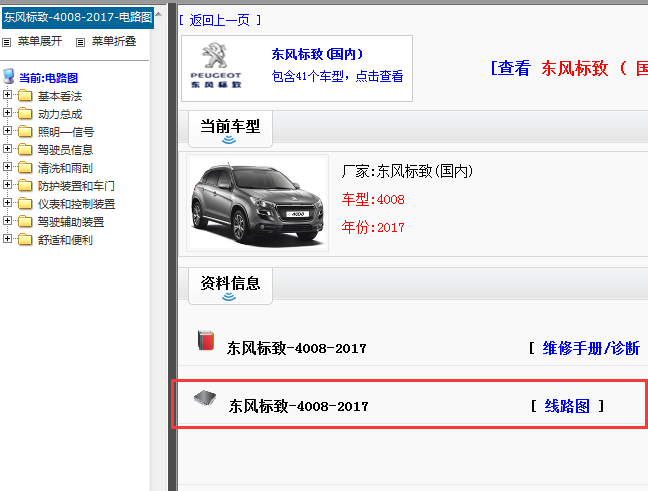Expand the 清洗和雨刮 tree node
The height and width of the screenshot is (491, 648).
pos(7,167)
